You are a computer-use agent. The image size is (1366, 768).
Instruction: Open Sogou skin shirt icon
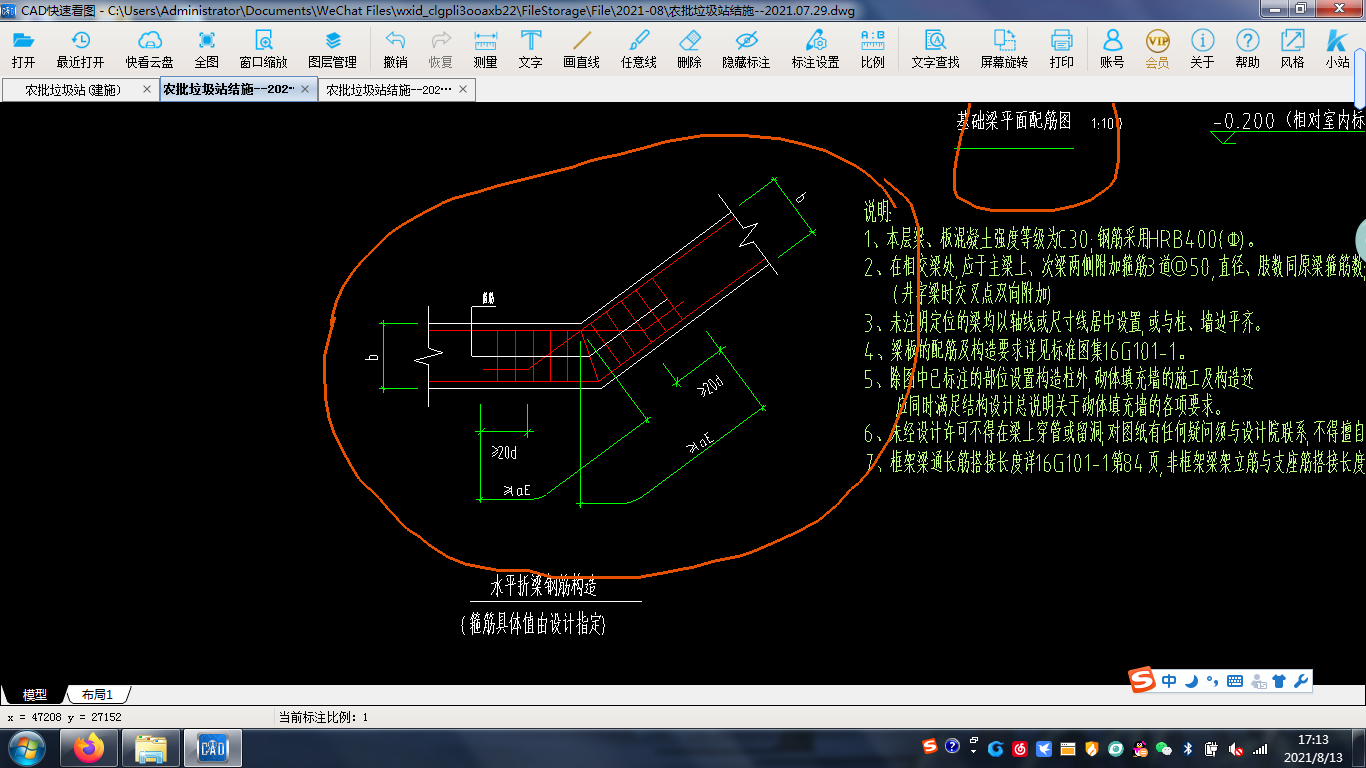pos(1279,681)
